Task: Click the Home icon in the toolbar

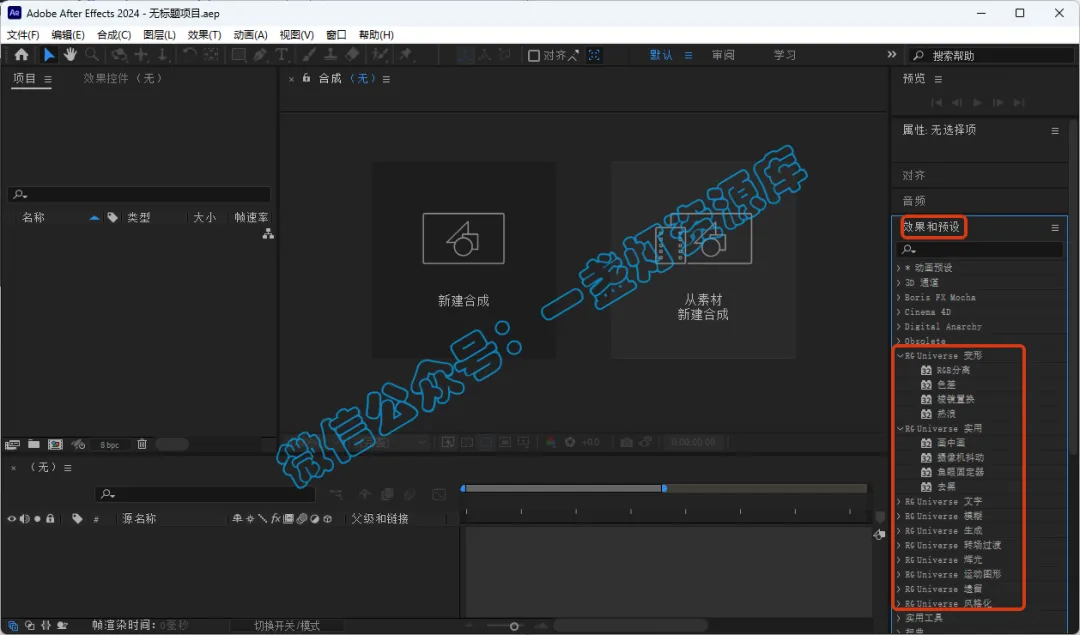Action: point(21,54)
